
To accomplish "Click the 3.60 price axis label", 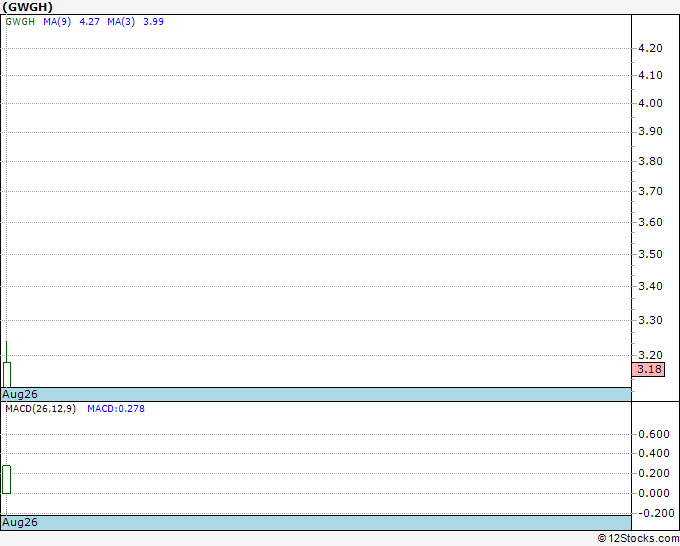I will (x=651, y=222).
